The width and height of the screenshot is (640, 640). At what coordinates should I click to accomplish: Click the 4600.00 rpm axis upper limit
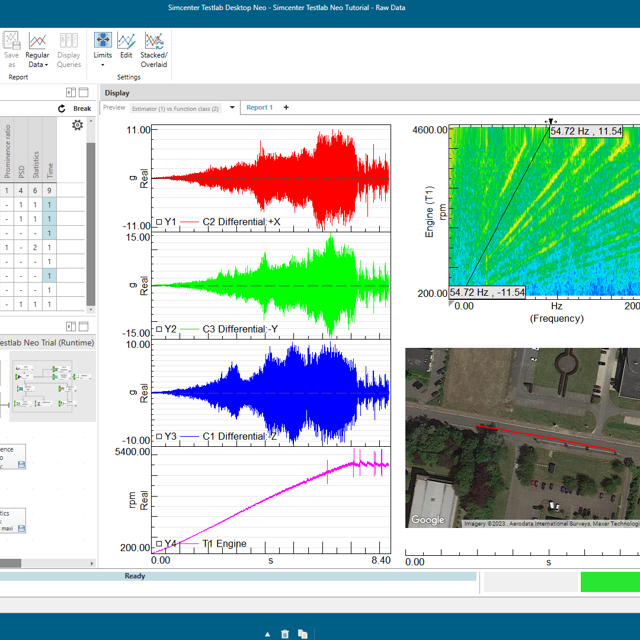430,130
